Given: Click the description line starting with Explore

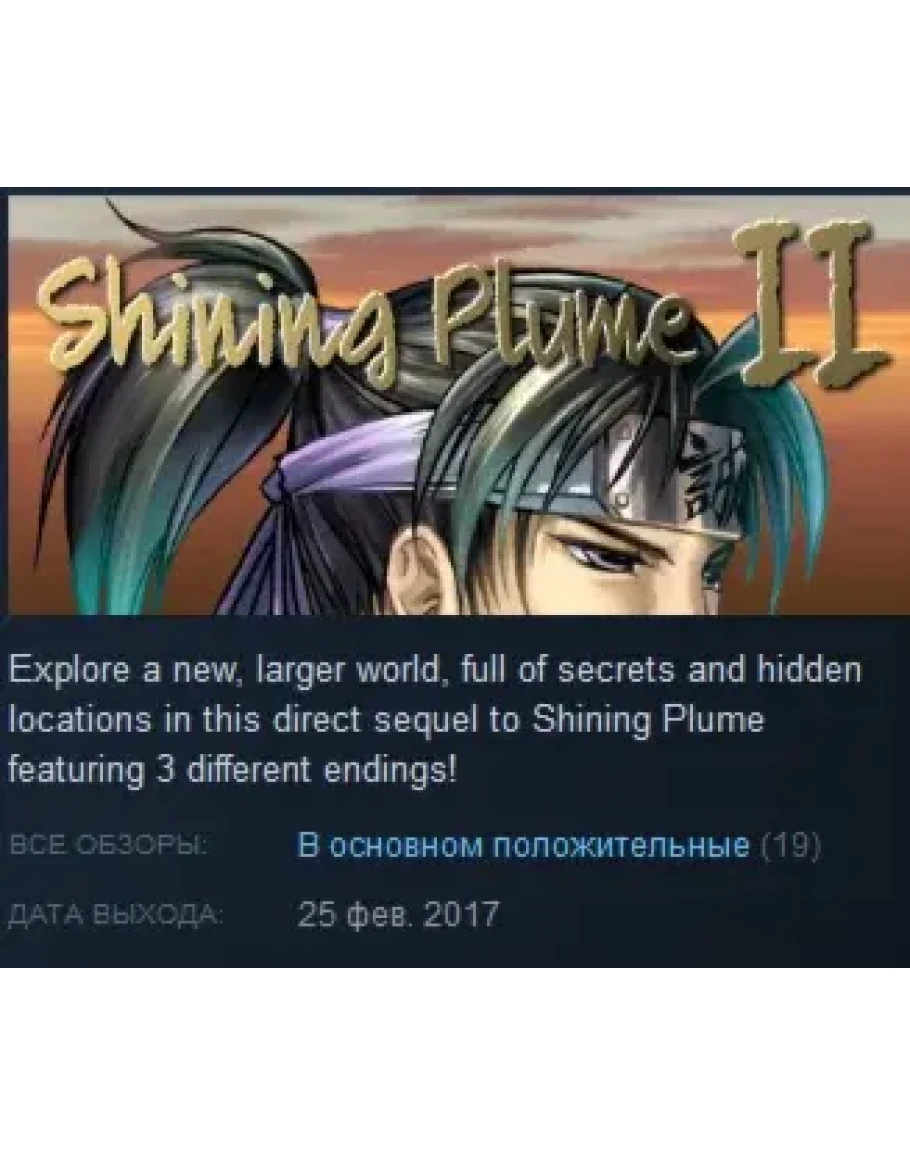Looking at the screenshot, I should [x=435, y=671].
